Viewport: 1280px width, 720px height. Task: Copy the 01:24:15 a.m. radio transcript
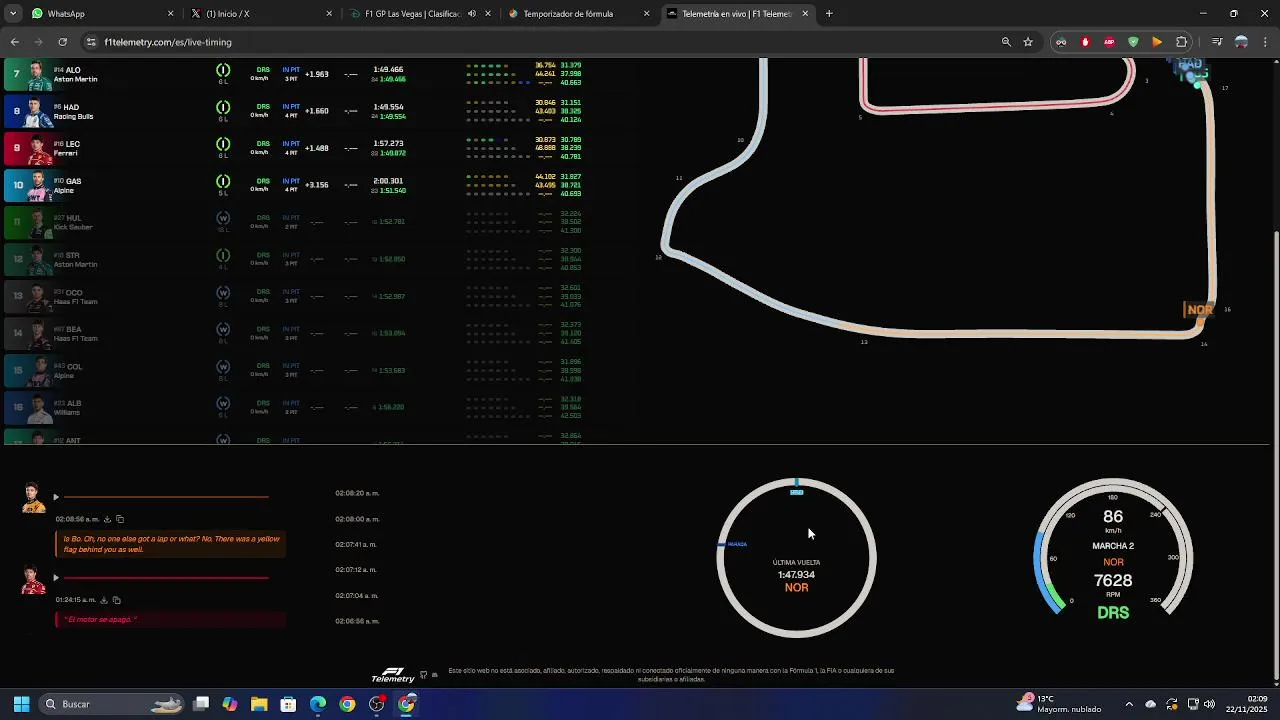tap(116, 600)
